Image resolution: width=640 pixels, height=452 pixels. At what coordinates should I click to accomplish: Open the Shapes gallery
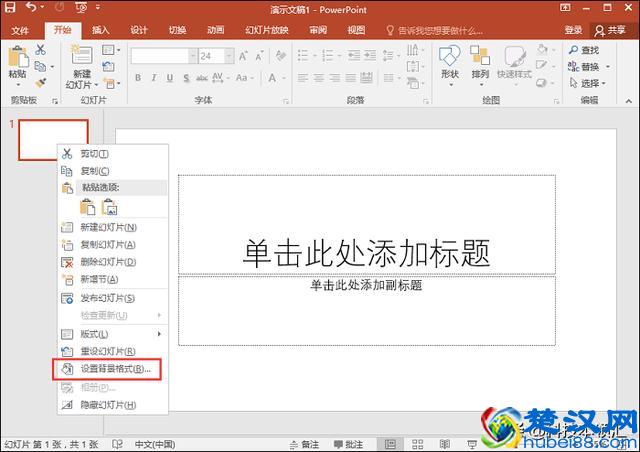tap(450, 65)
